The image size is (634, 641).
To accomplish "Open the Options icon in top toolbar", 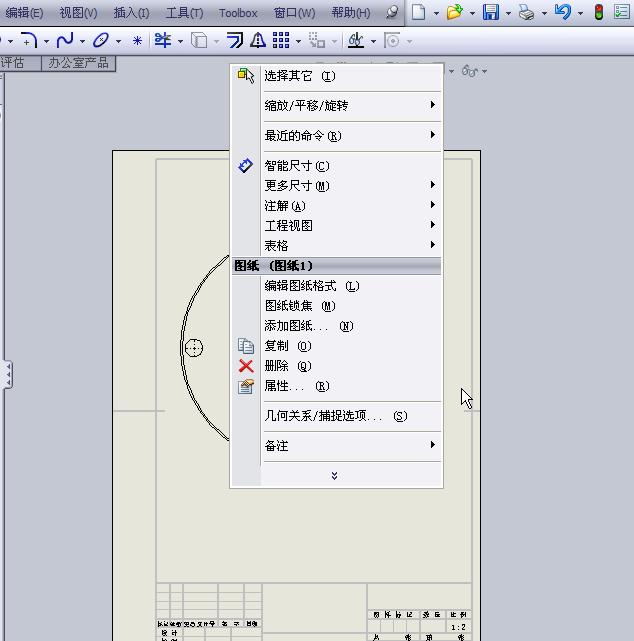I will [x=622, y=12].
